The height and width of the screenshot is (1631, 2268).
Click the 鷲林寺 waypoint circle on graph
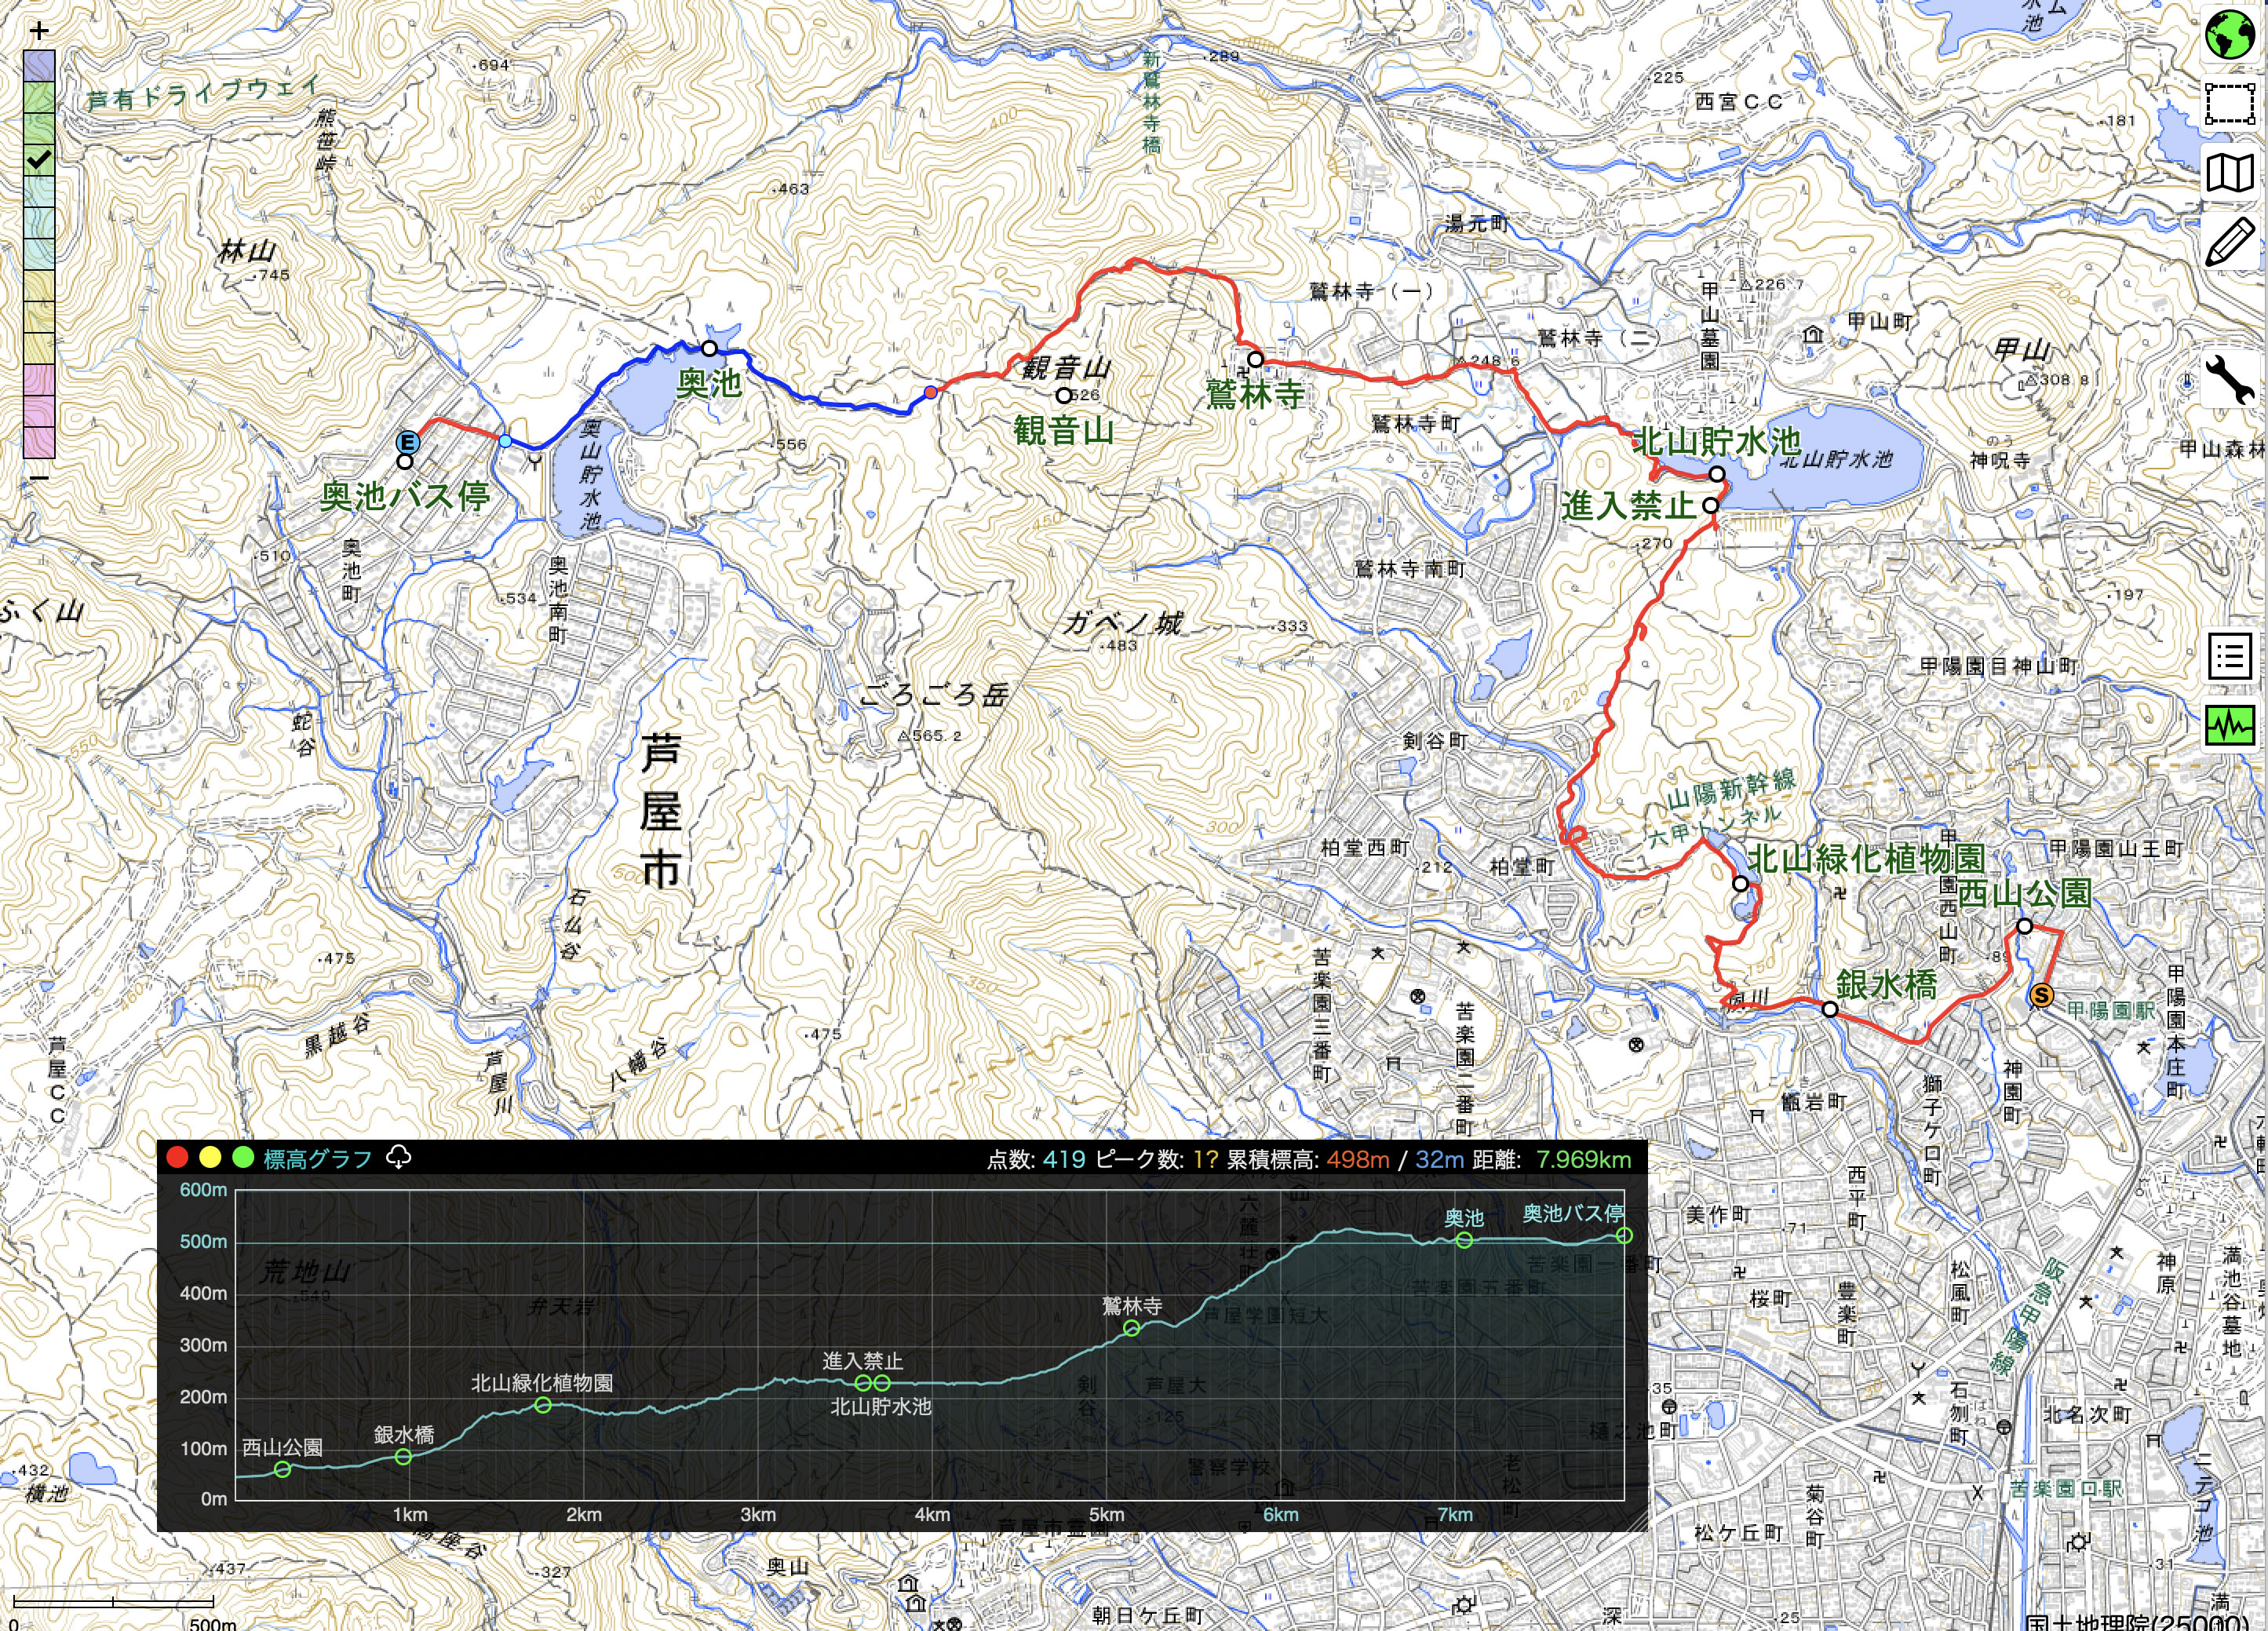click(x=1132, y=1328)
